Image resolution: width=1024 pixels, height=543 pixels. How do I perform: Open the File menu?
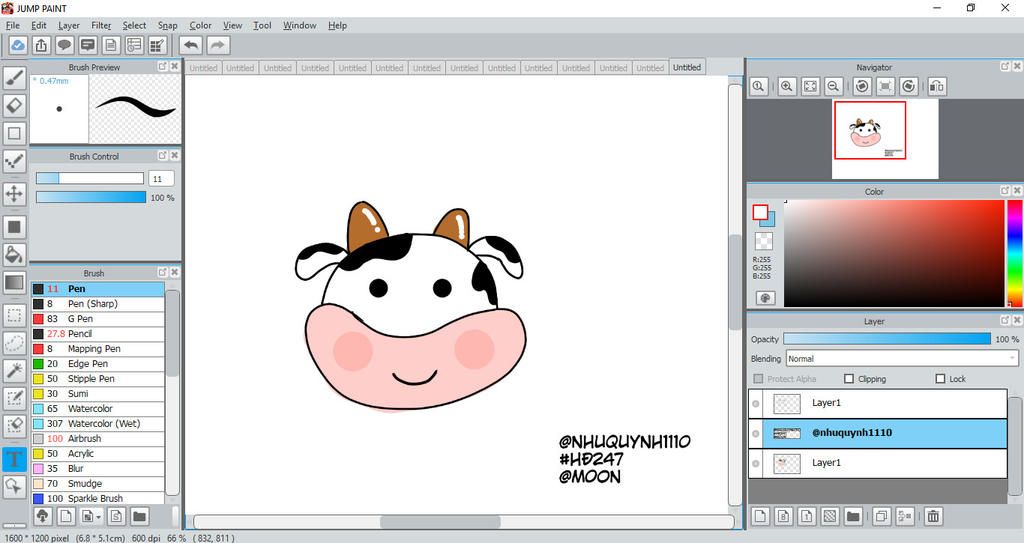[12, 25]
